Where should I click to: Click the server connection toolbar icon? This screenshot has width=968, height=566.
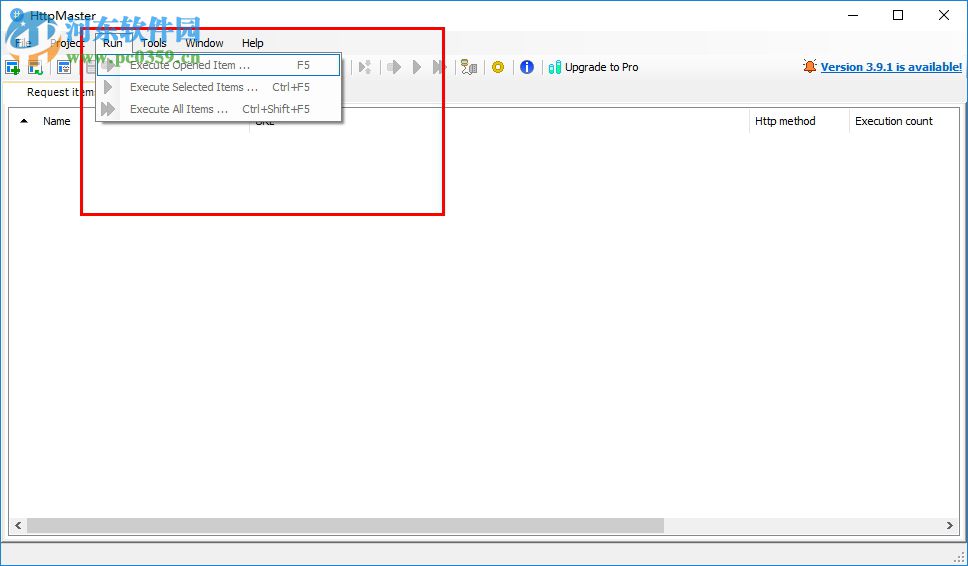point(469,67)
